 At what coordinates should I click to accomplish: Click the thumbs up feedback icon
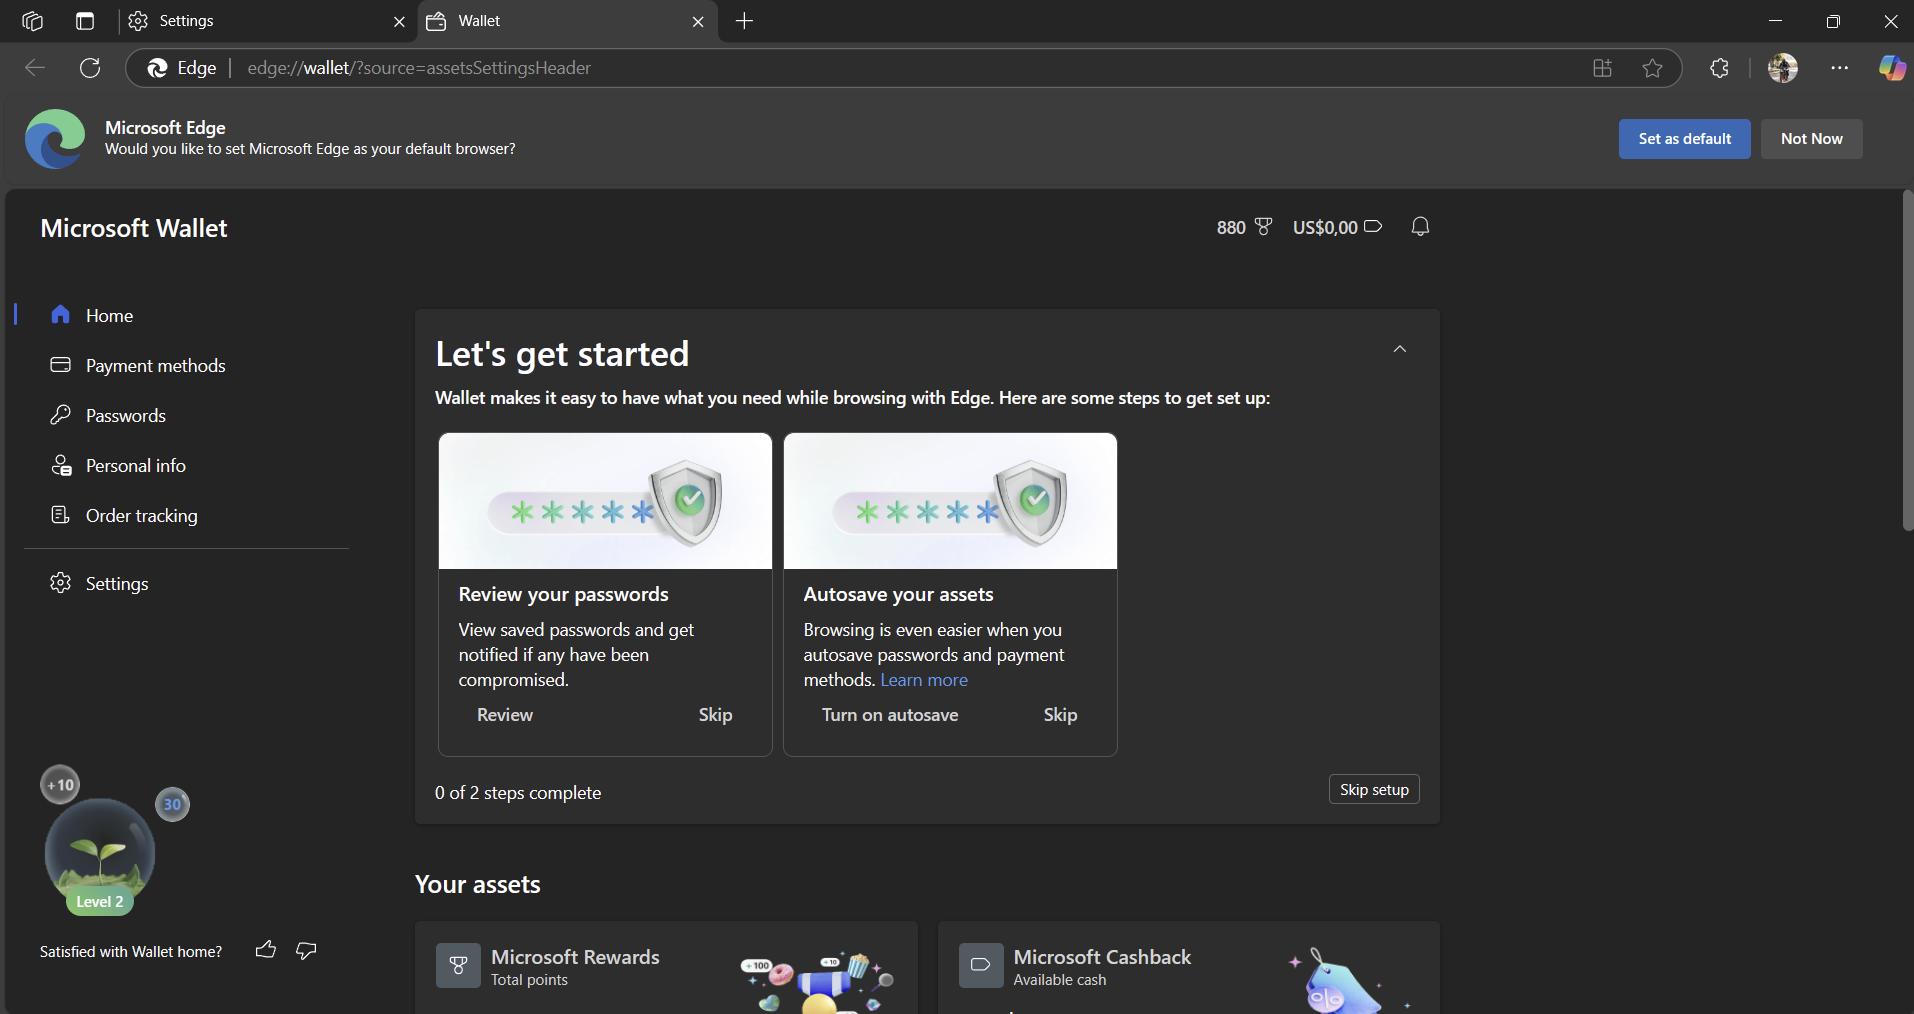click(x=266, y=950)
